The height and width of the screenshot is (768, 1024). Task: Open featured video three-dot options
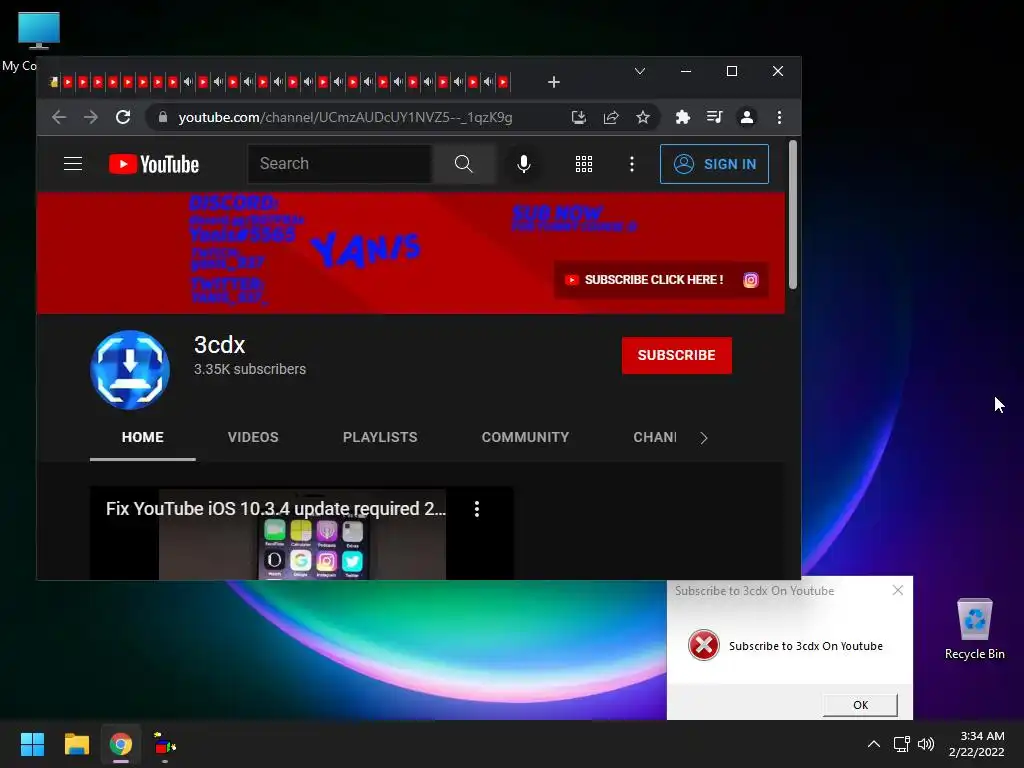click(477, 509)
